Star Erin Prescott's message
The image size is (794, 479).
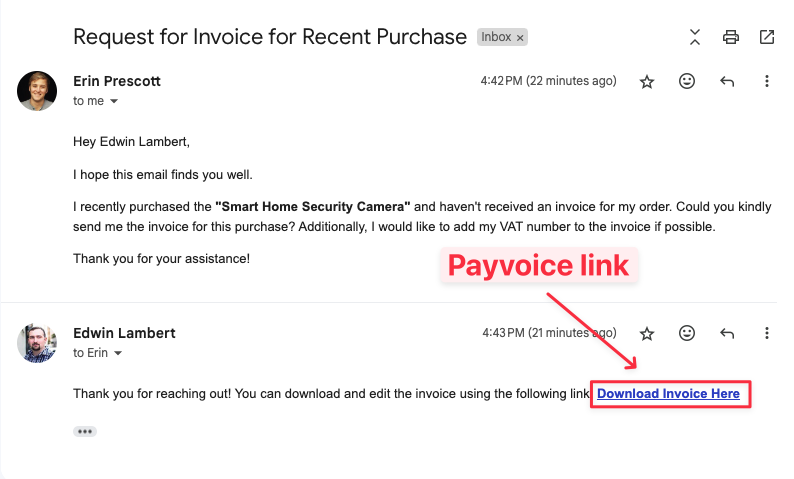(x=647, y=82)
